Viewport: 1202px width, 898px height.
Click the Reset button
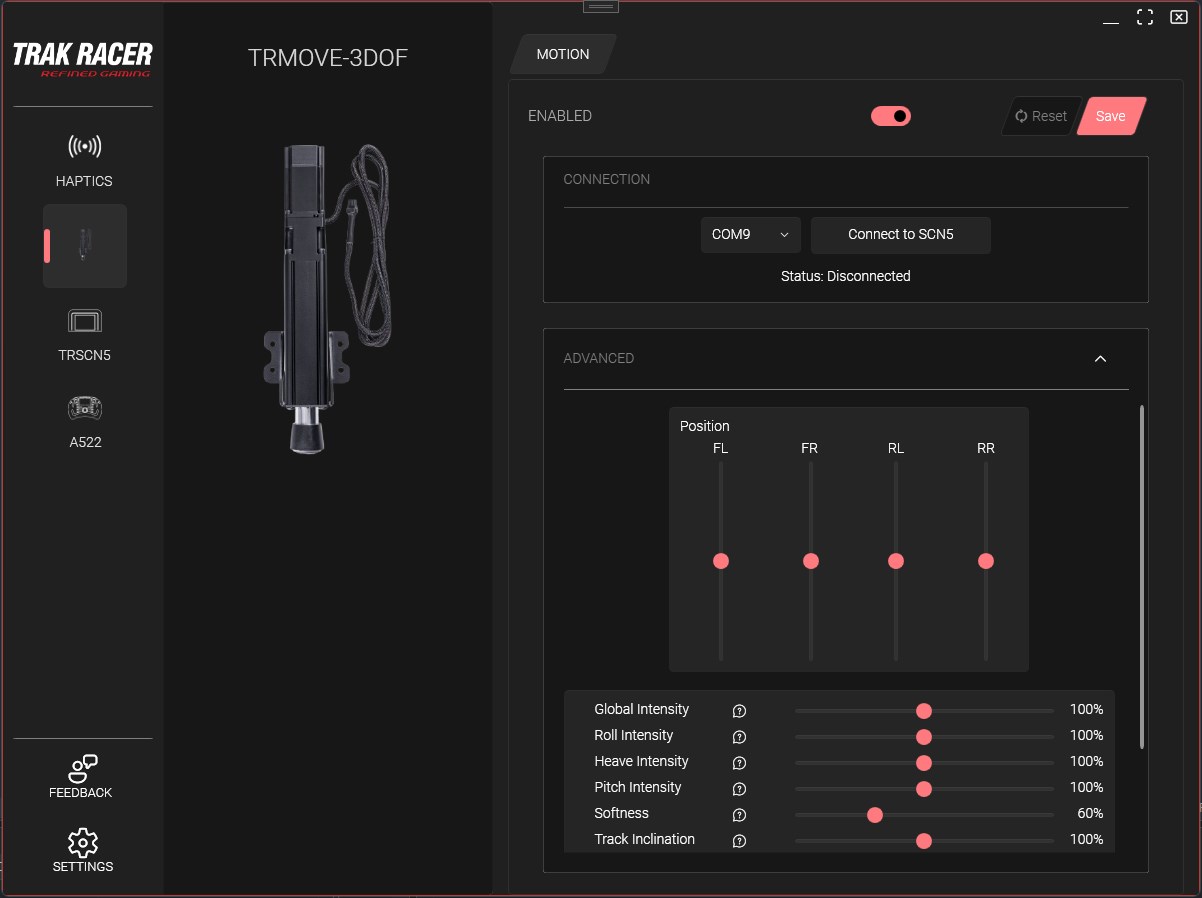pyautogui.click(x=1040, y=116)
